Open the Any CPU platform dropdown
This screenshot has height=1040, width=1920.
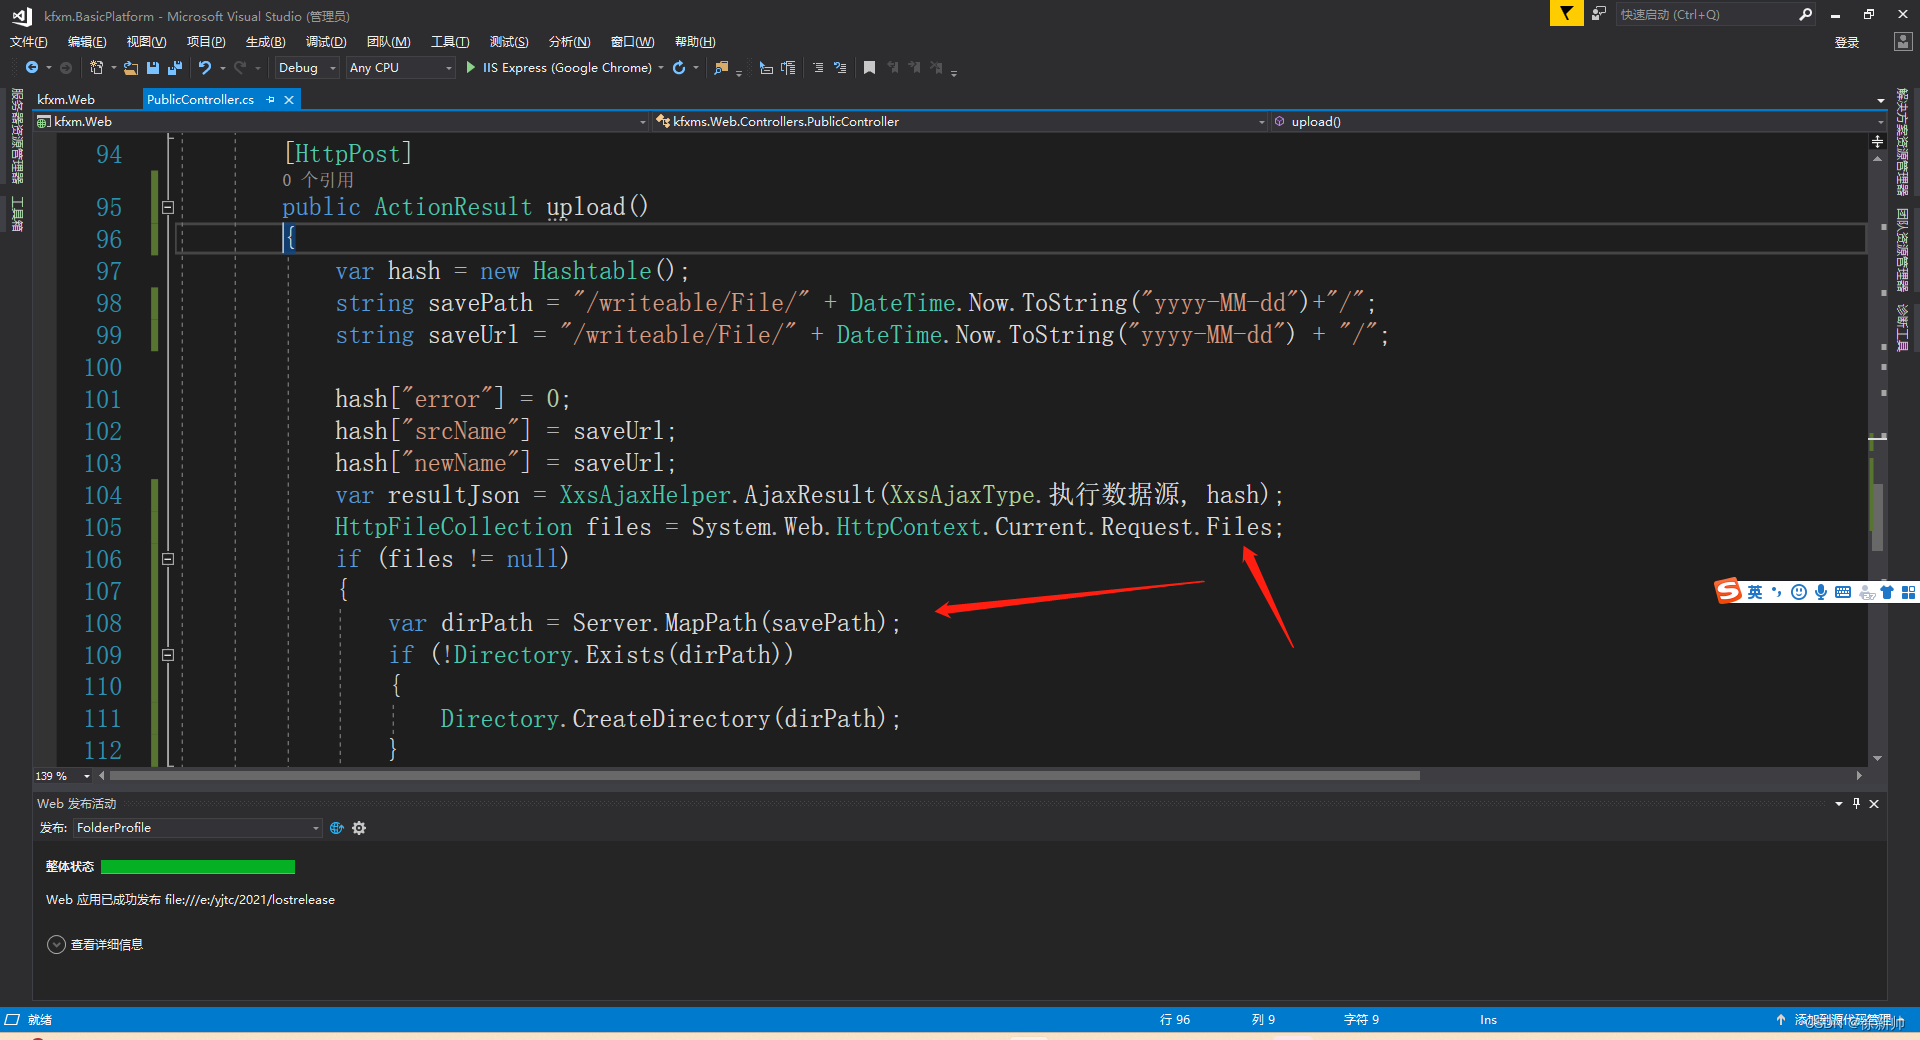[400, 68]
